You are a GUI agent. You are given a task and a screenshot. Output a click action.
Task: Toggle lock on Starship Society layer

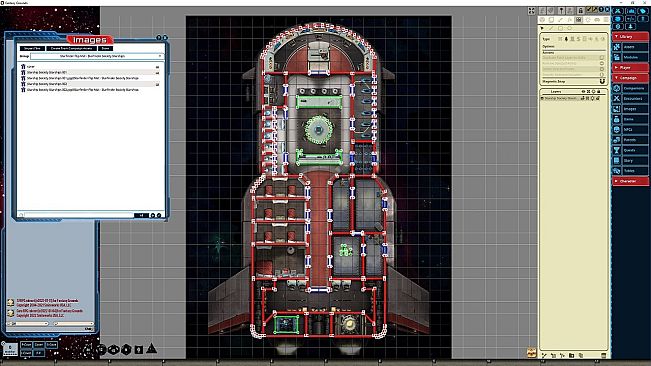click(x=598, y=98)
